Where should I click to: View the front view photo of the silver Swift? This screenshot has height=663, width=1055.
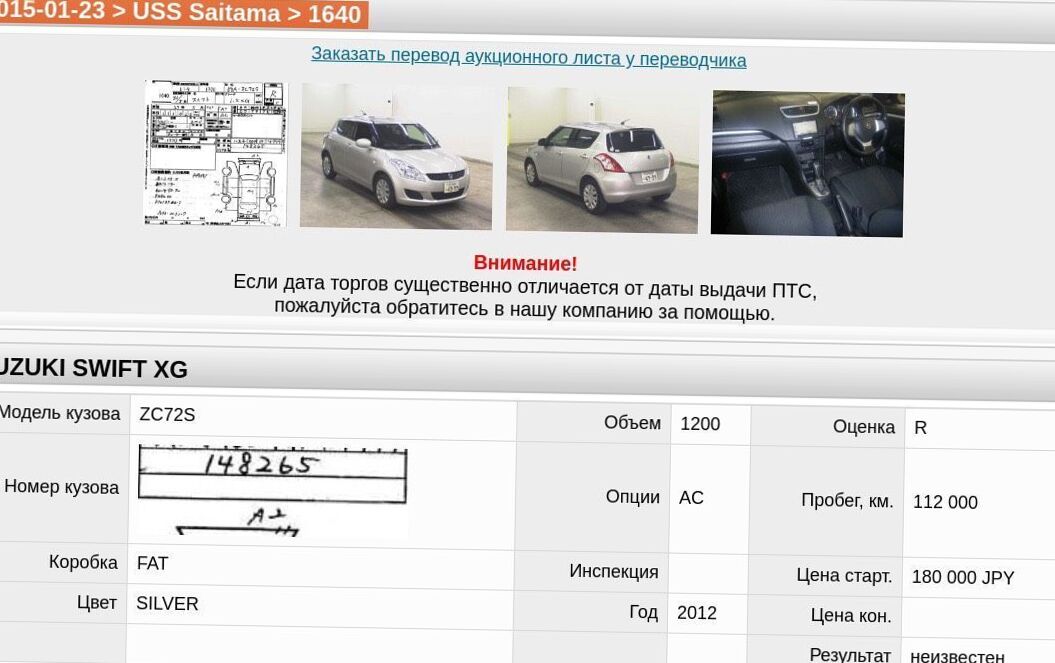pos(396,156)
